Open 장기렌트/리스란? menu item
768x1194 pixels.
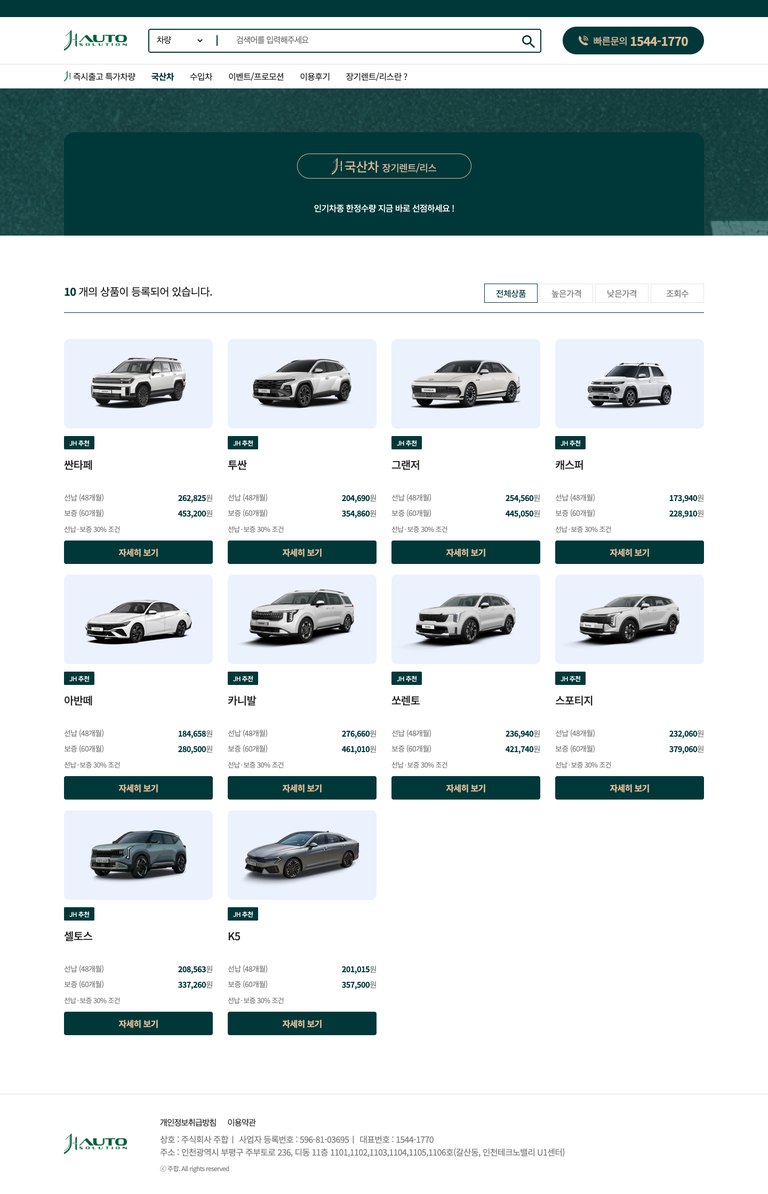coord(377,77)
